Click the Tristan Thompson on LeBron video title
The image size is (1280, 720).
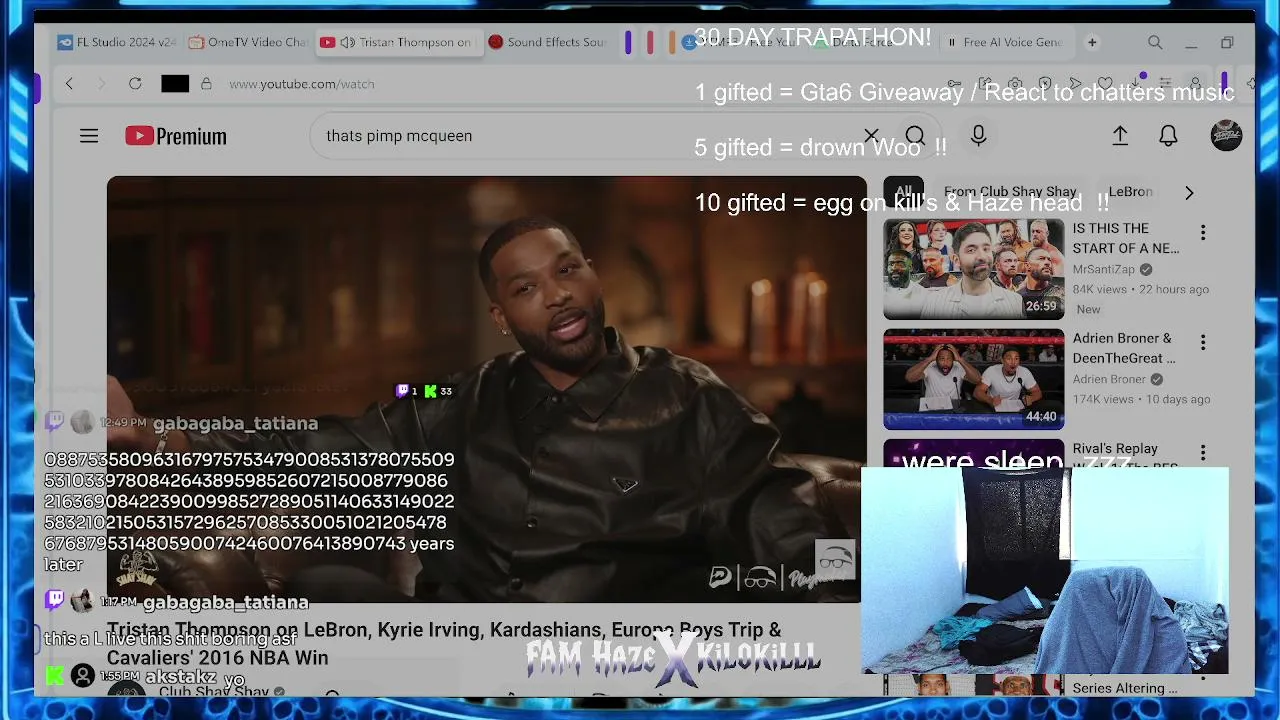tap(444, 643)
